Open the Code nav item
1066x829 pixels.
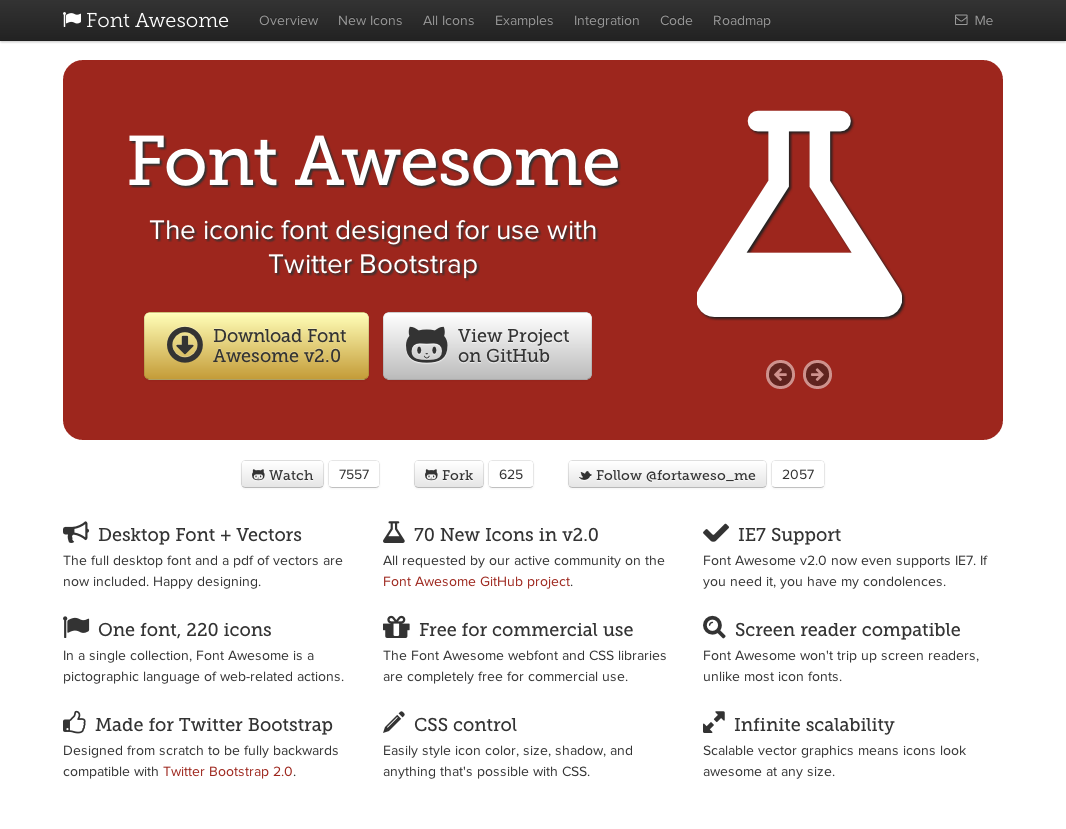point(676,20)
